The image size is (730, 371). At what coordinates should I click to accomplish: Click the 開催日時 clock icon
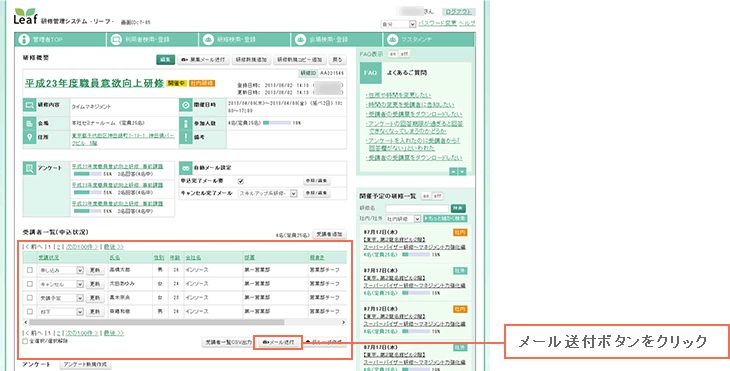(x=186, y=105)
